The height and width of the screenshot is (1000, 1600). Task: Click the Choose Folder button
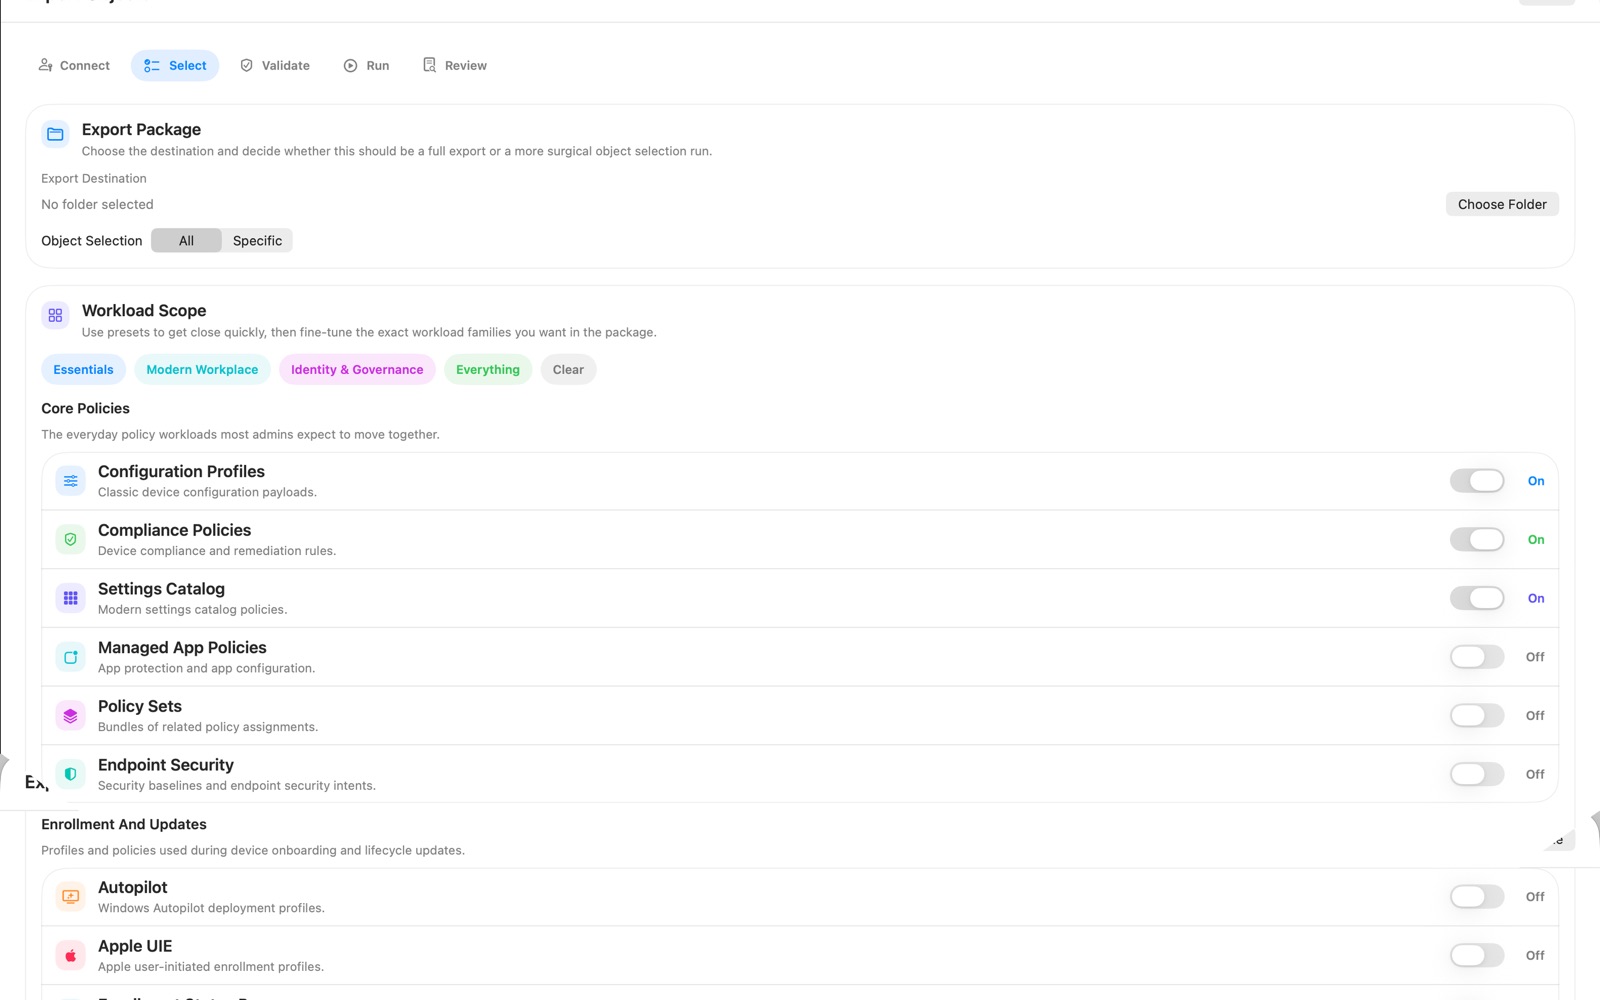1502,204
